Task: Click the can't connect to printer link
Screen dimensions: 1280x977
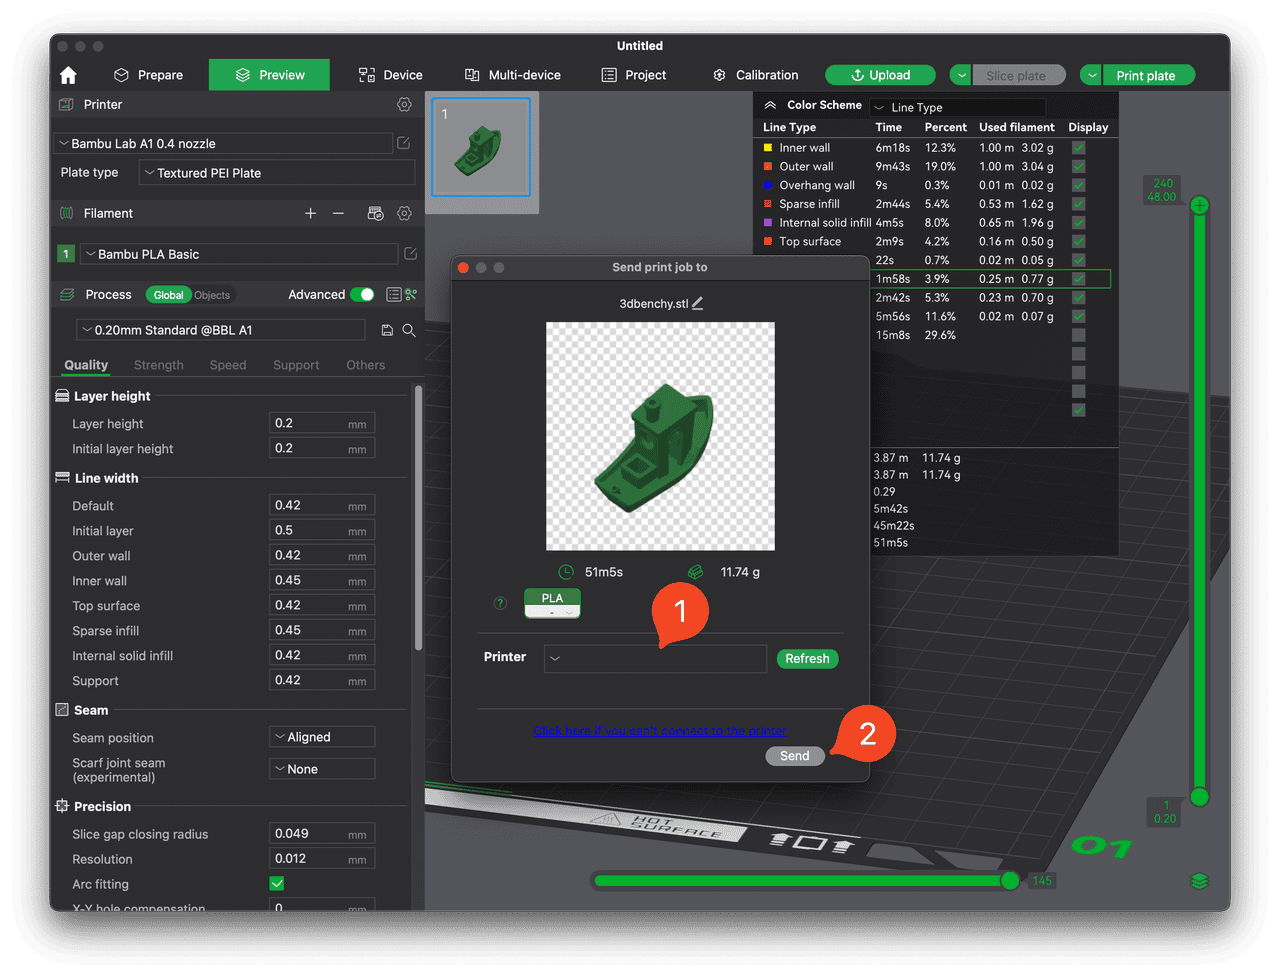Action: coord(660,731)
